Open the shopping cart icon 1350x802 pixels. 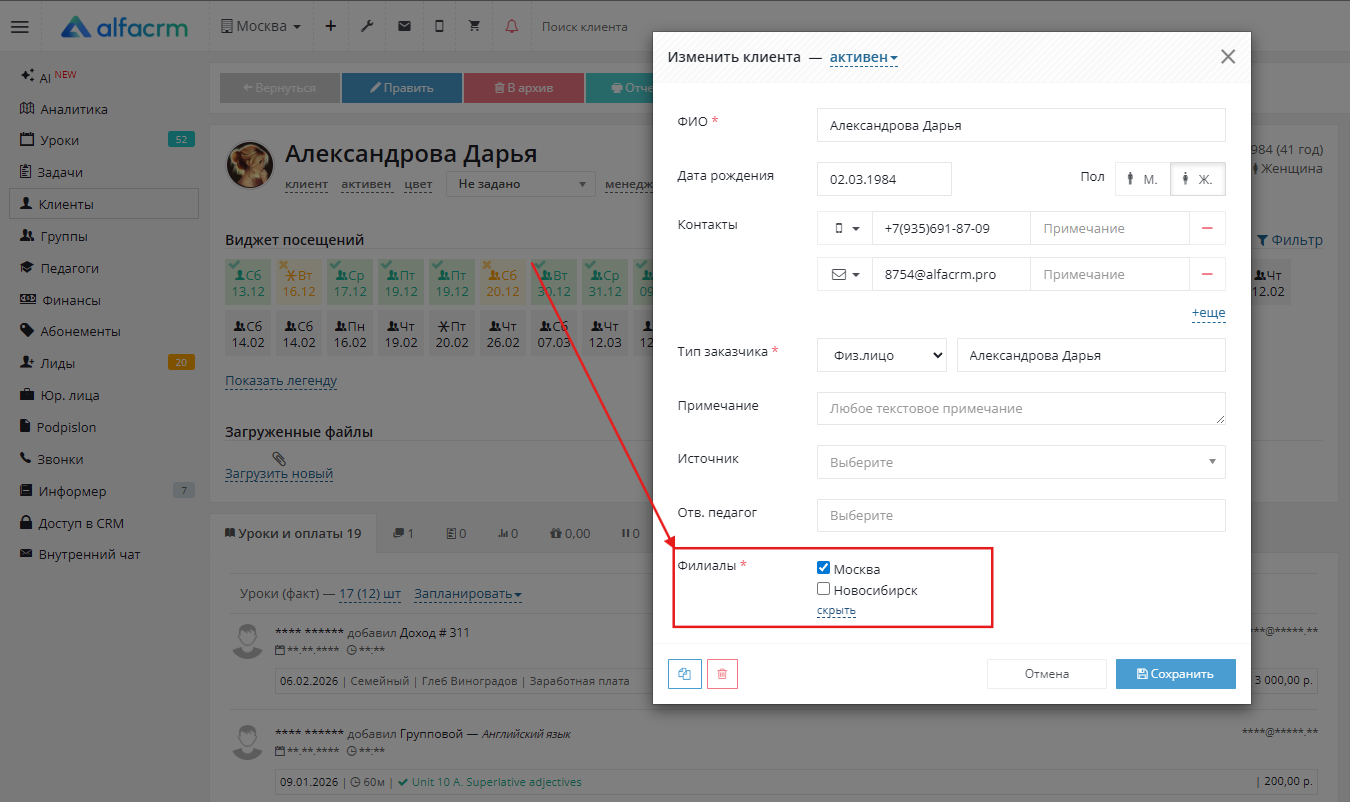tap(475, 27)
